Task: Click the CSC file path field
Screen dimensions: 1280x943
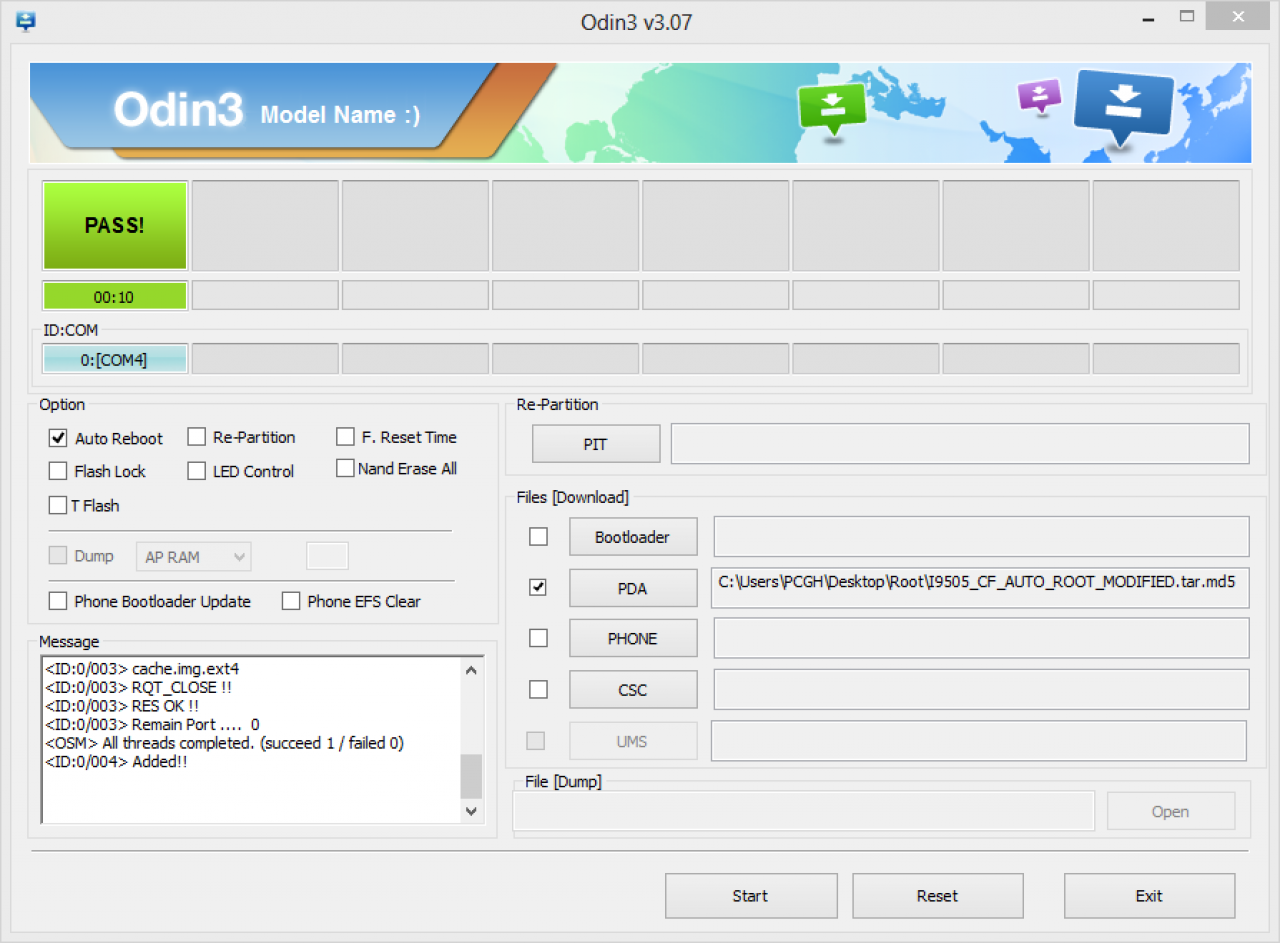Action: [981, 690]
